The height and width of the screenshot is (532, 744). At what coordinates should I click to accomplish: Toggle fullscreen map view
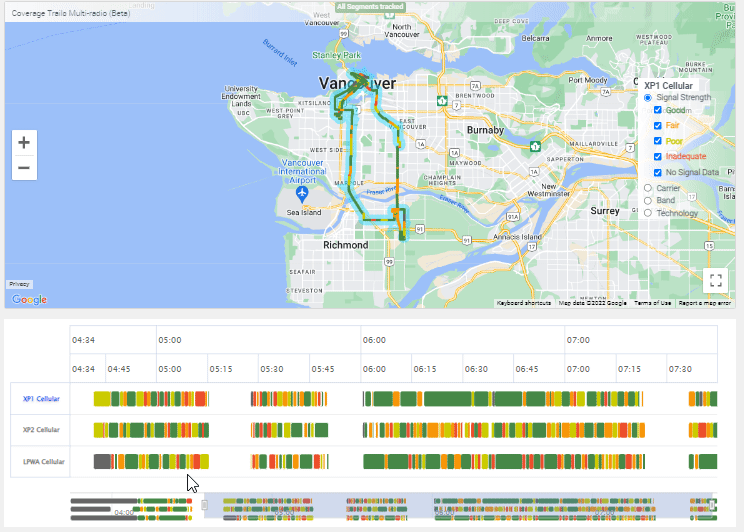point(715,280)
